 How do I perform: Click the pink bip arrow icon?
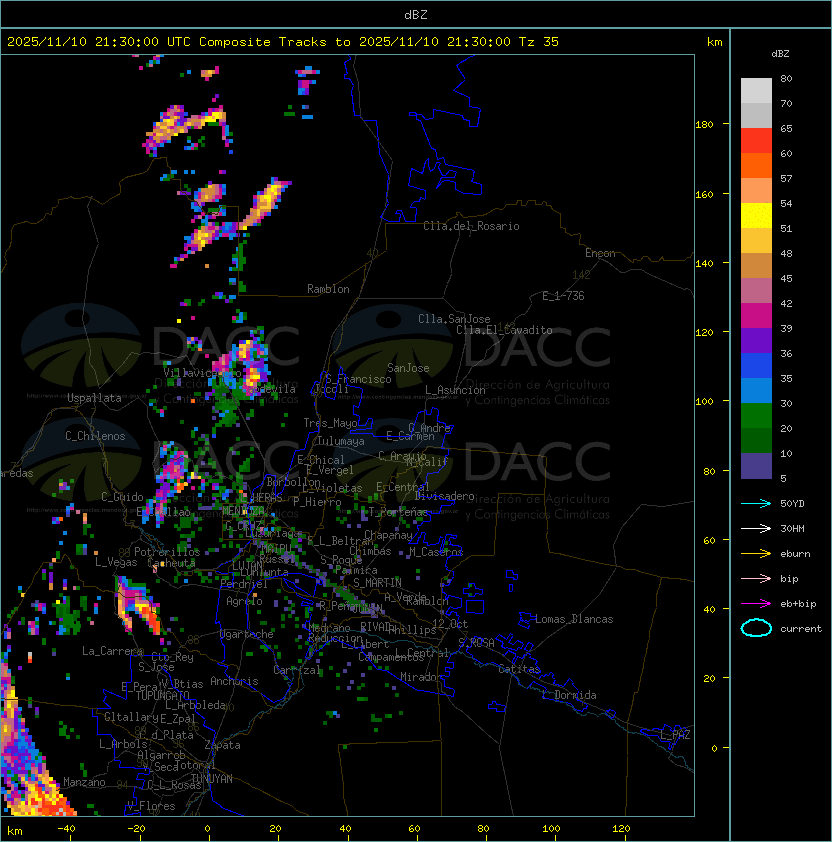(756, 579)
